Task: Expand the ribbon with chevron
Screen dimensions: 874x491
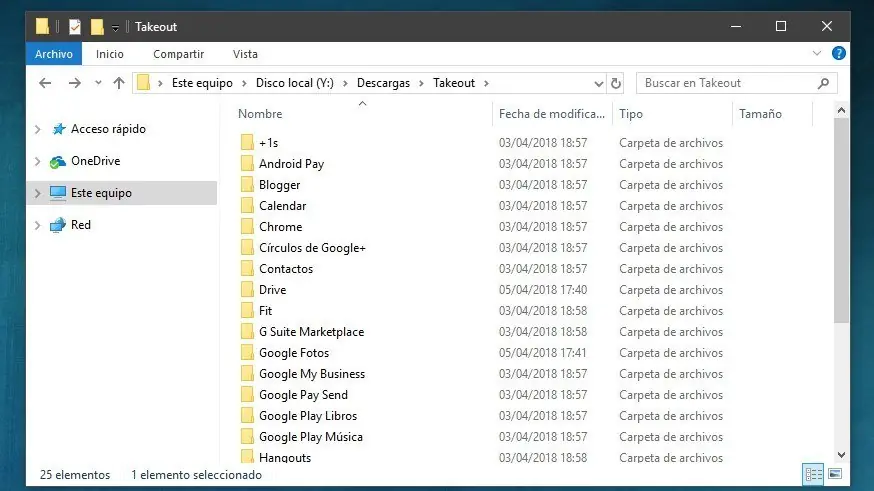Action: pos(817,54)
